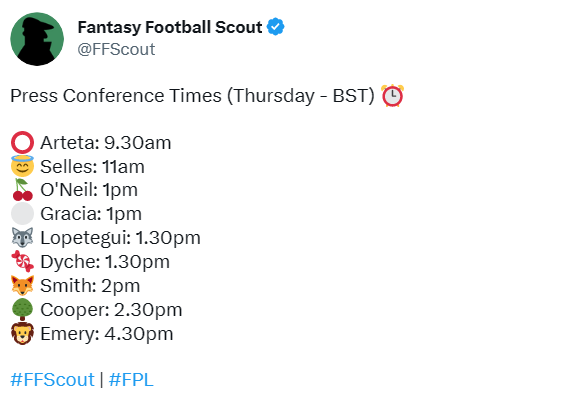
Task: Open the #FPL hashtag
Action: (131, 379)
